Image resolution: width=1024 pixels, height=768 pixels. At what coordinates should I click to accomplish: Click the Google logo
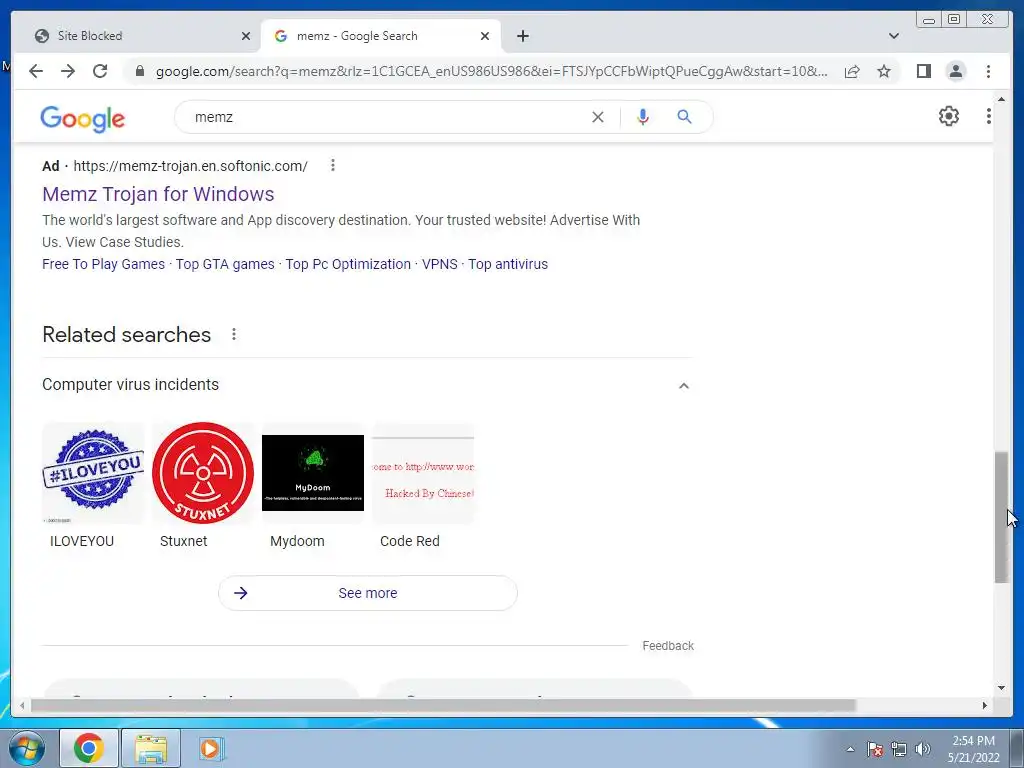pyautogui.click(x=82, y=118)
